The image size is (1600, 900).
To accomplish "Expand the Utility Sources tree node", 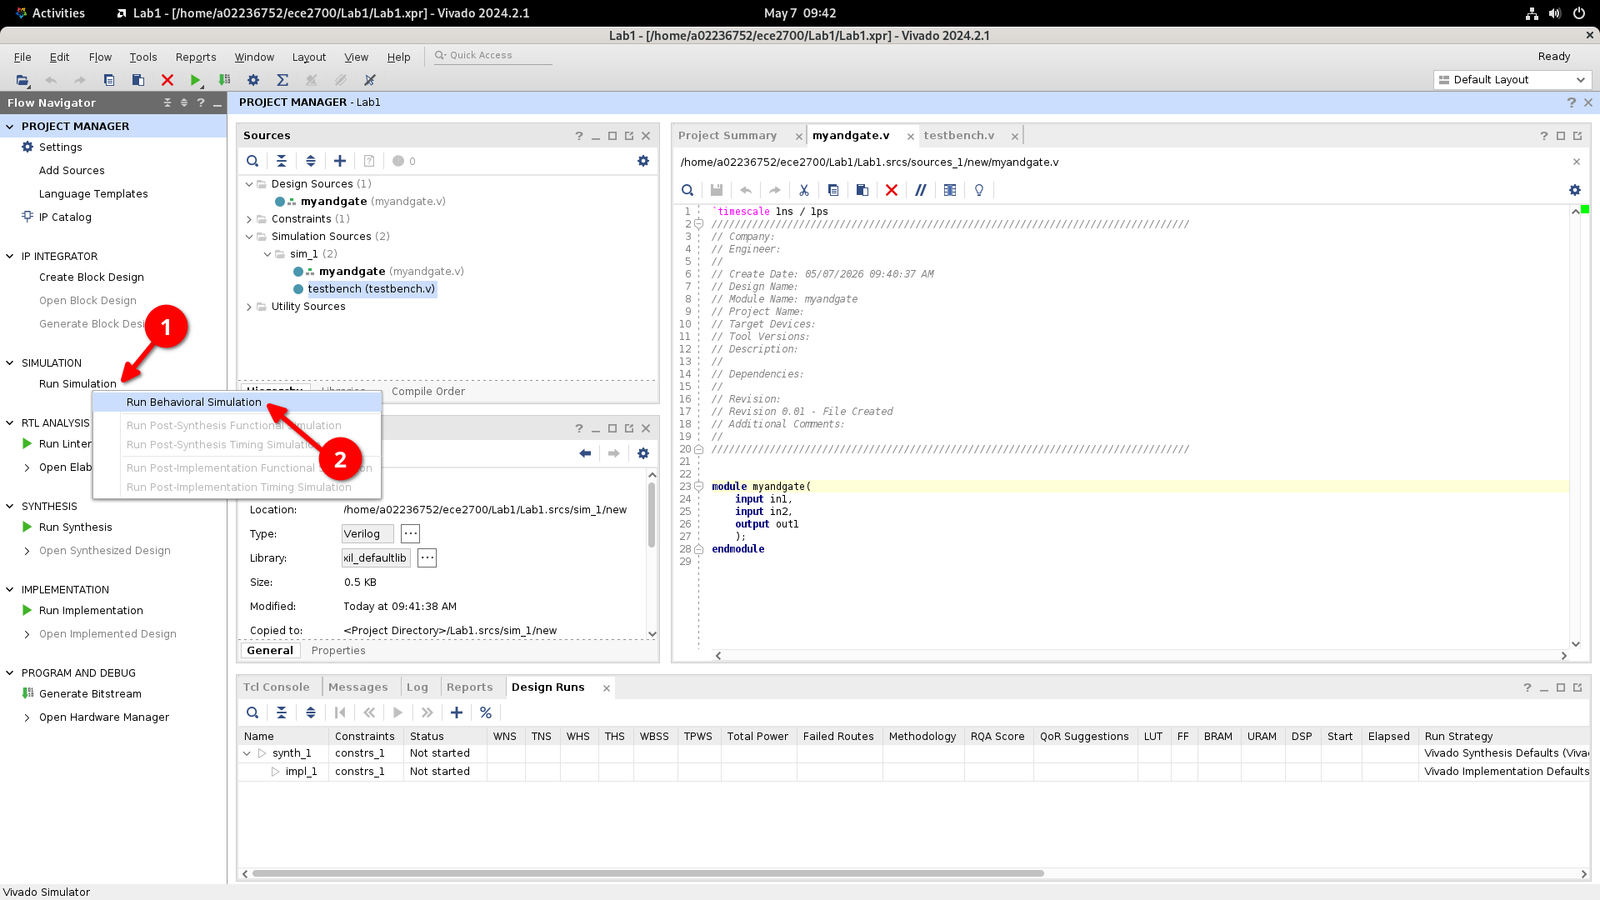I will pyautogui.click(x=250, y=307).
